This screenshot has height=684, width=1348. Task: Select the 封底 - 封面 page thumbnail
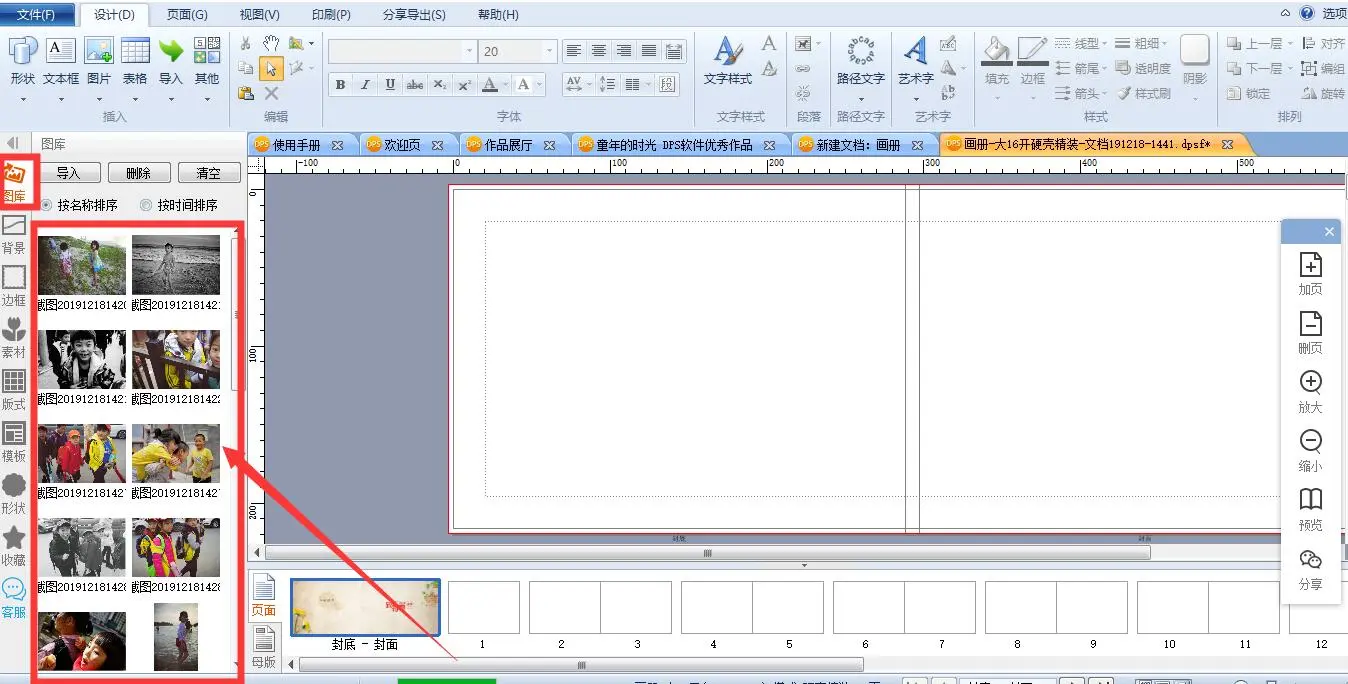pos(365,607)
